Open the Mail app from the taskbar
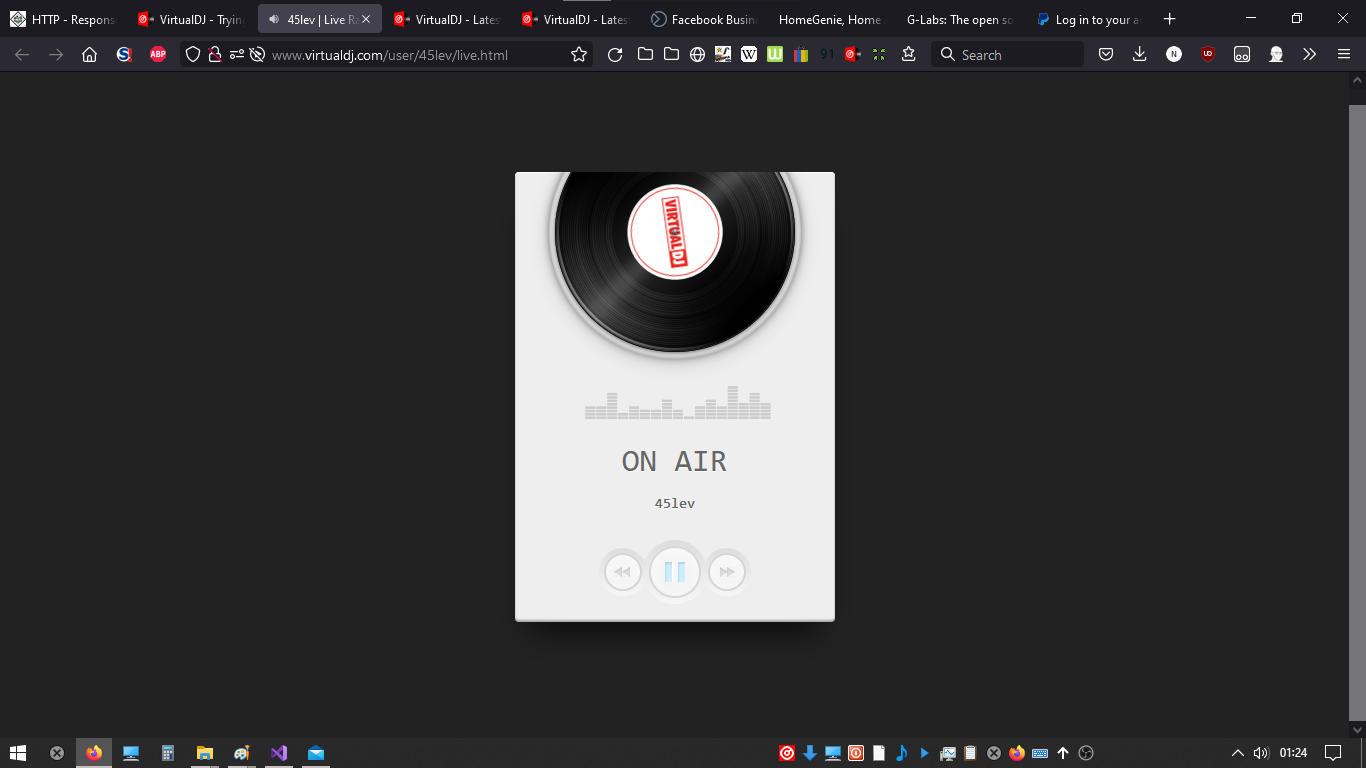 pos(316,753)
